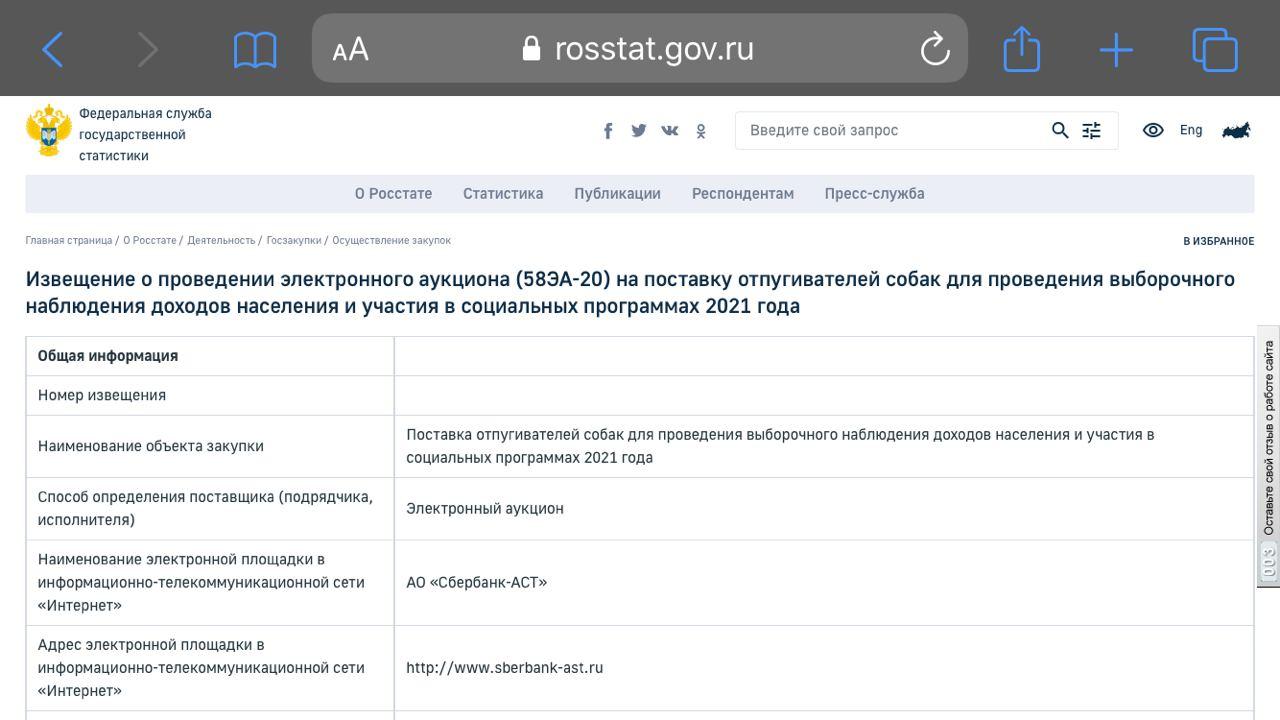Go to Госзакупки breadcrumb link
1280x720 pixels.
click(294, 241)
